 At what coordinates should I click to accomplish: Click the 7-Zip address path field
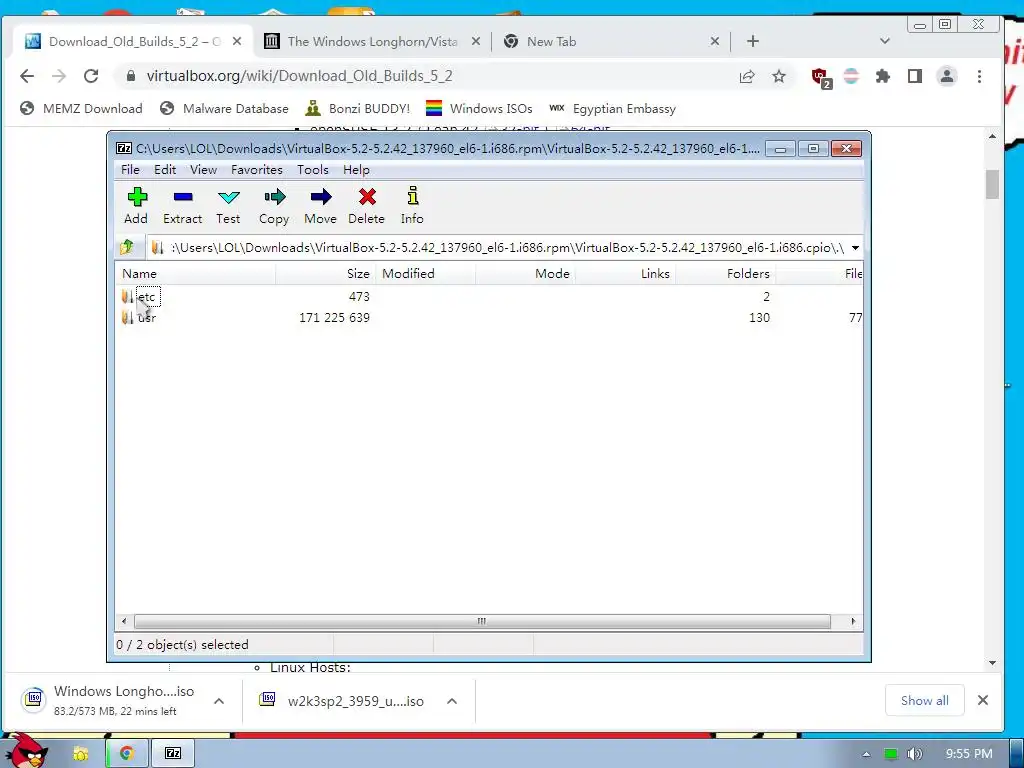click(498, 248)
